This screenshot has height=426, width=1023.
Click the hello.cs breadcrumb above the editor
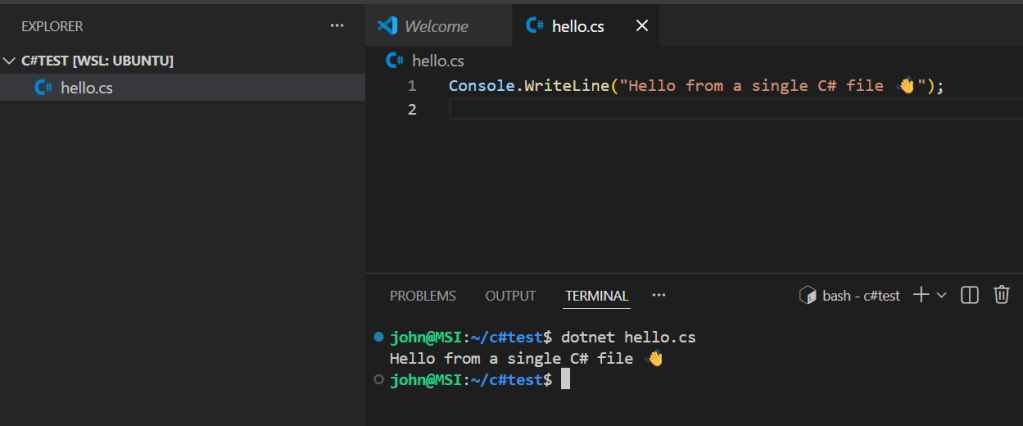437,61
